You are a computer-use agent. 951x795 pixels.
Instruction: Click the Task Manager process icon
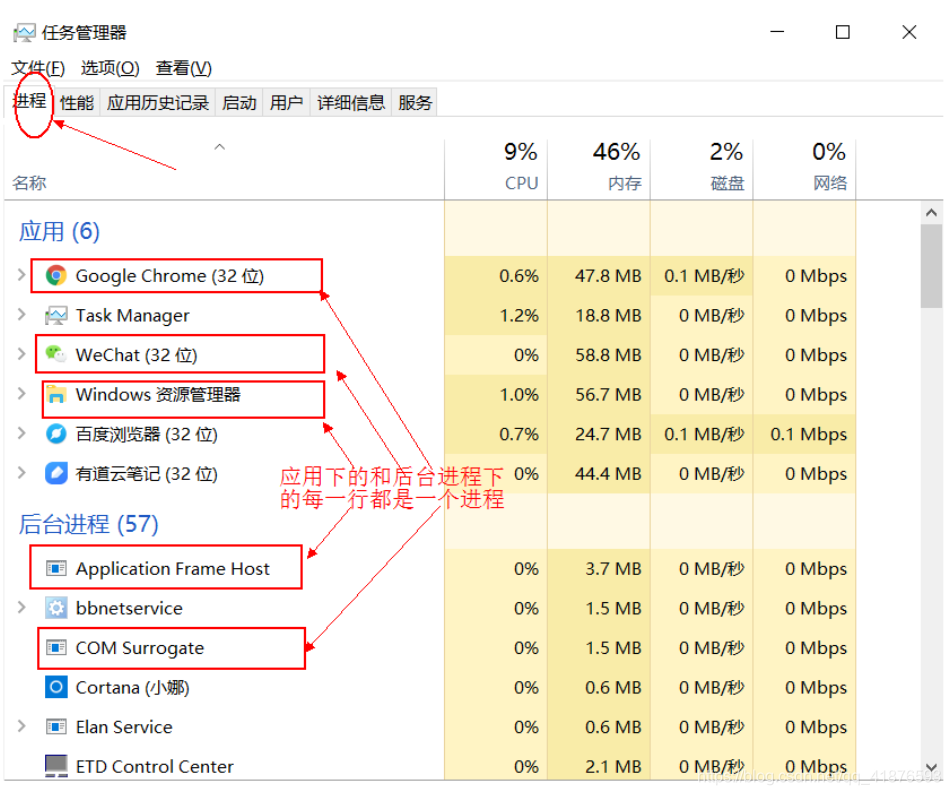coord(56,315)
